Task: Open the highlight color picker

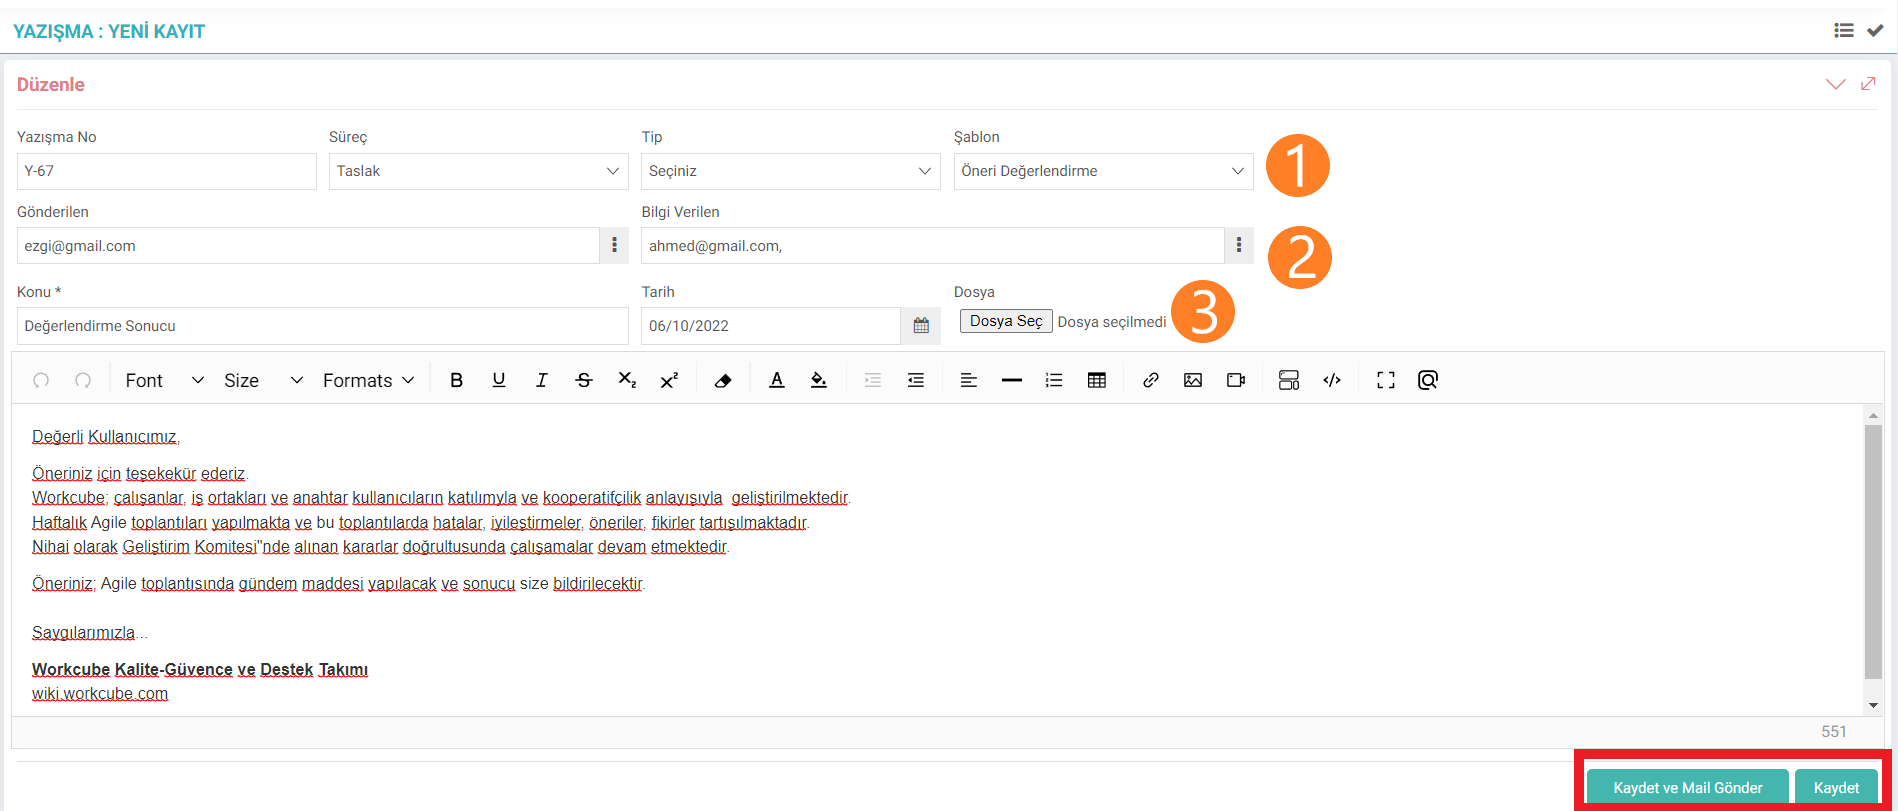Action: pyautogui.click(x=819, y=380)
